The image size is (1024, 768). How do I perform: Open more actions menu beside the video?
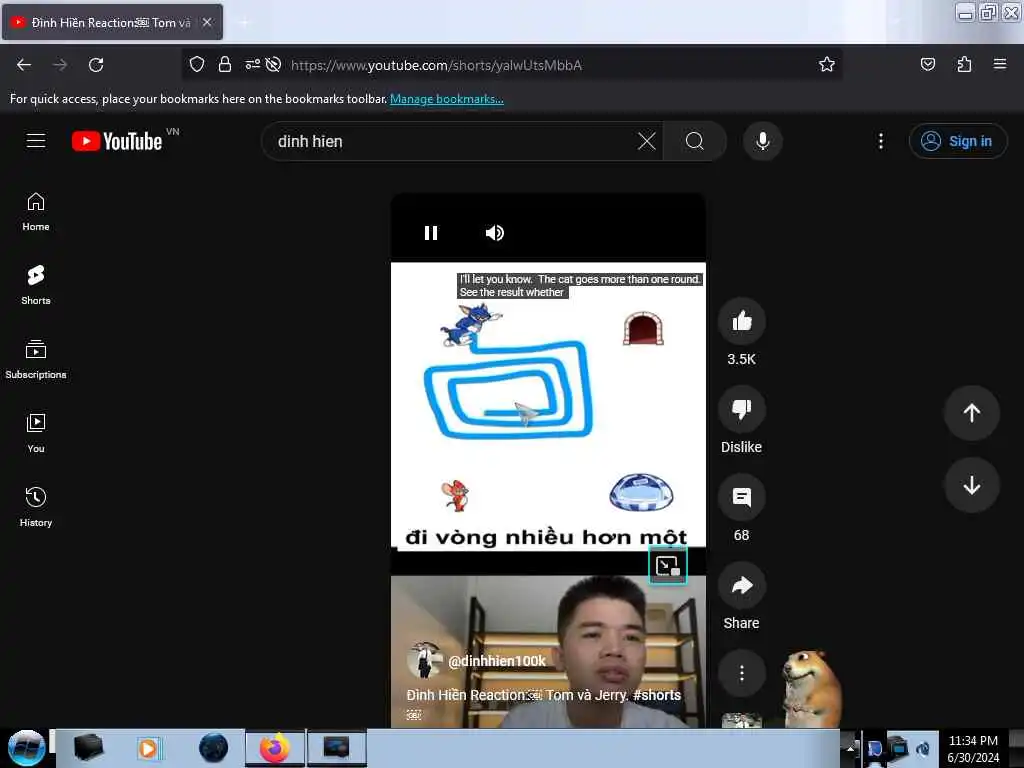[x=741, y=673]
